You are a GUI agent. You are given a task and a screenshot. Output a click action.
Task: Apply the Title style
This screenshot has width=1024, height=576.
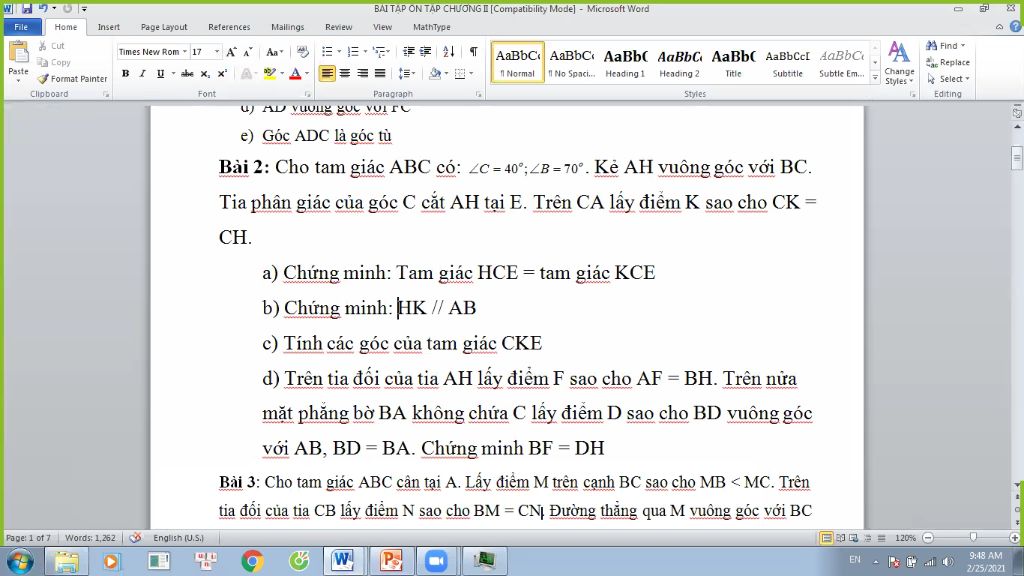coord(733,63)
